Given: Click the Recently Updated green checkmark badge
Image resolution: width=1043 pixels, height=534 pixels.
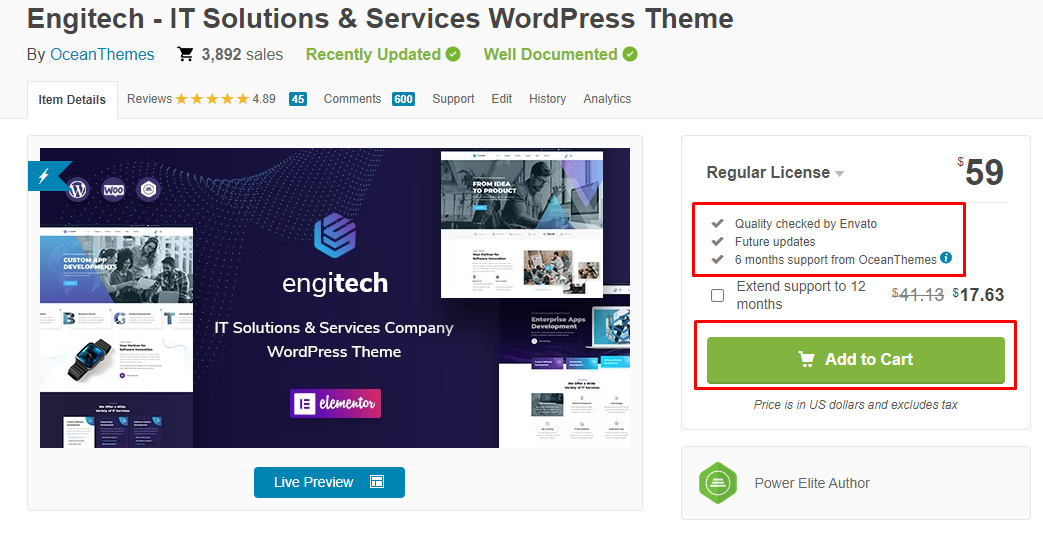Looking at the screenshot, I should tap(453, 54).
